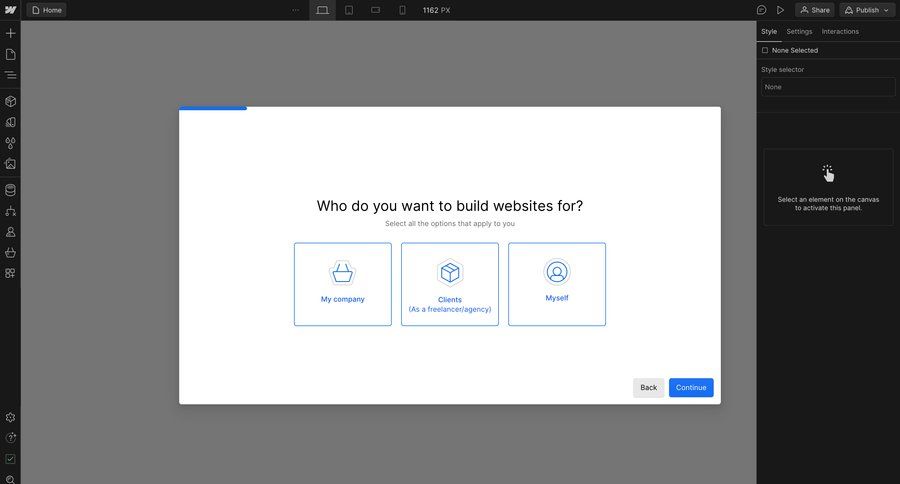Open the Publish dropdown

[867, 10]
